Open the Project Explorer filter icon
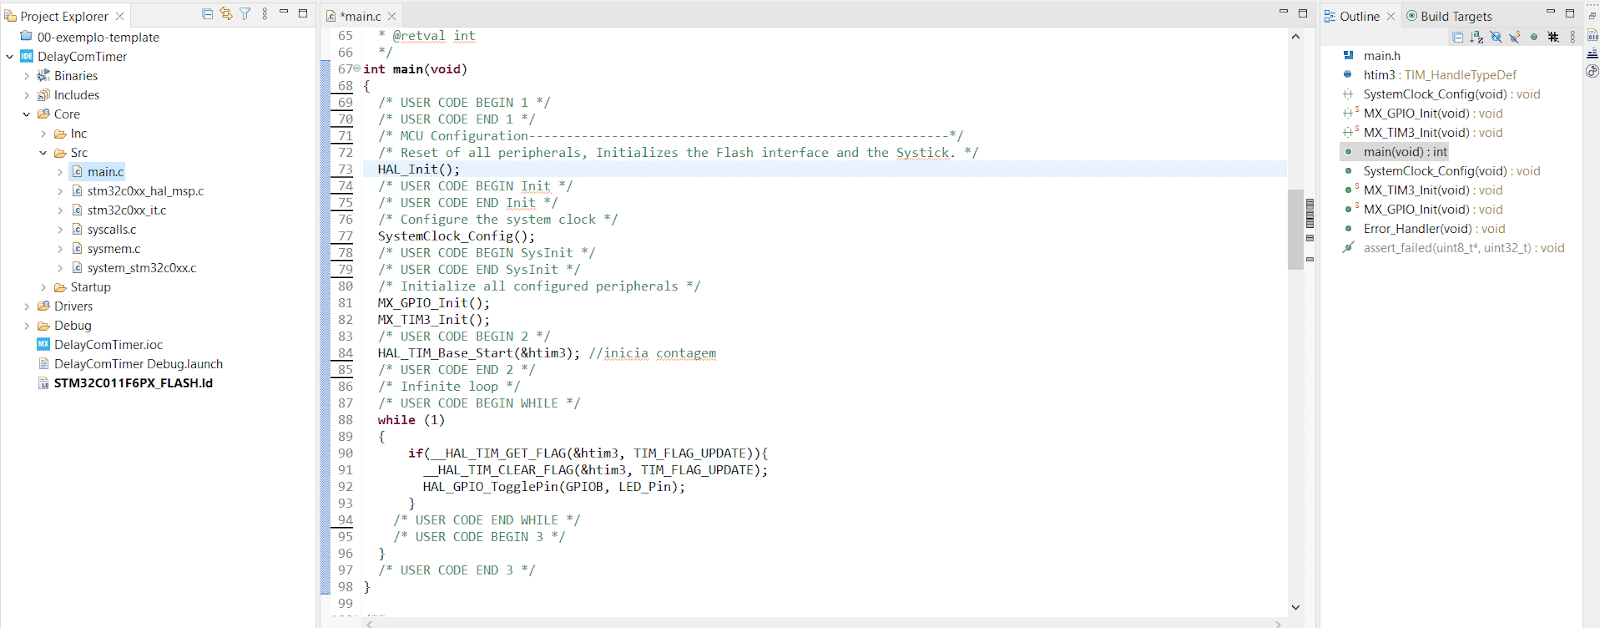1600x628 pixels. (x=245, y=14)
